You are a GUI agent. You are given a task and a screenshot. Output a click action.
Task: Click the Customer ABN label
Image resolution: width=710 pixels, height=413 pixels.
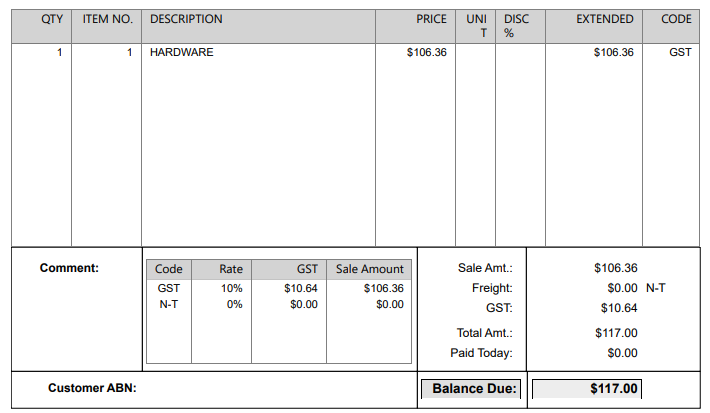coord(92,388)
